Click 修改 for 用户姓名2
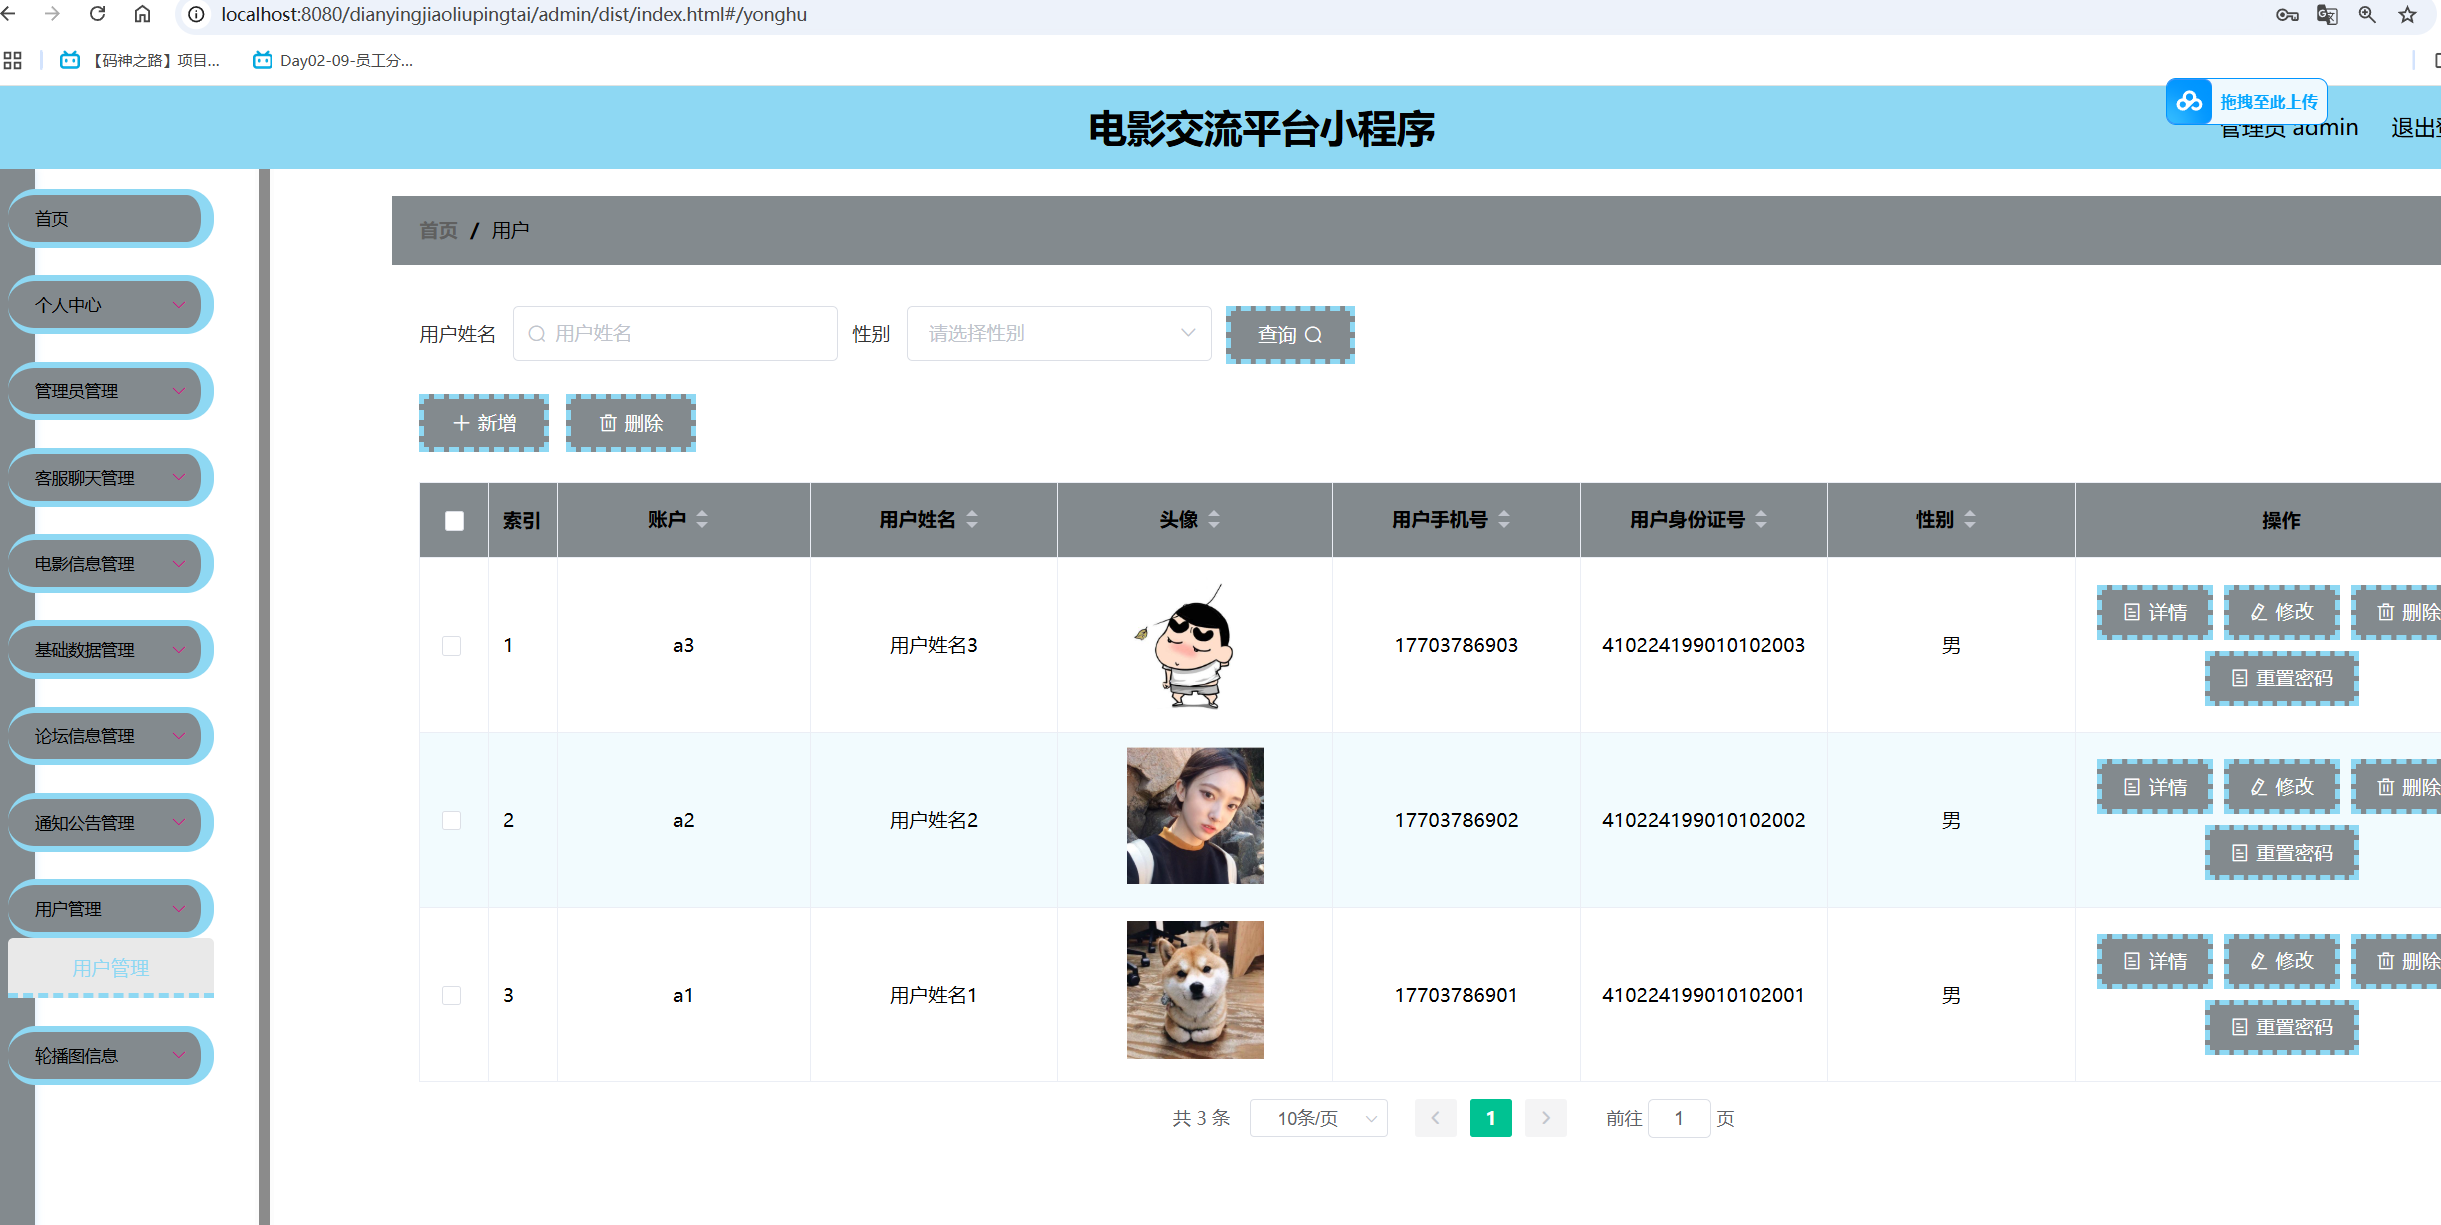 [2282, 787]
